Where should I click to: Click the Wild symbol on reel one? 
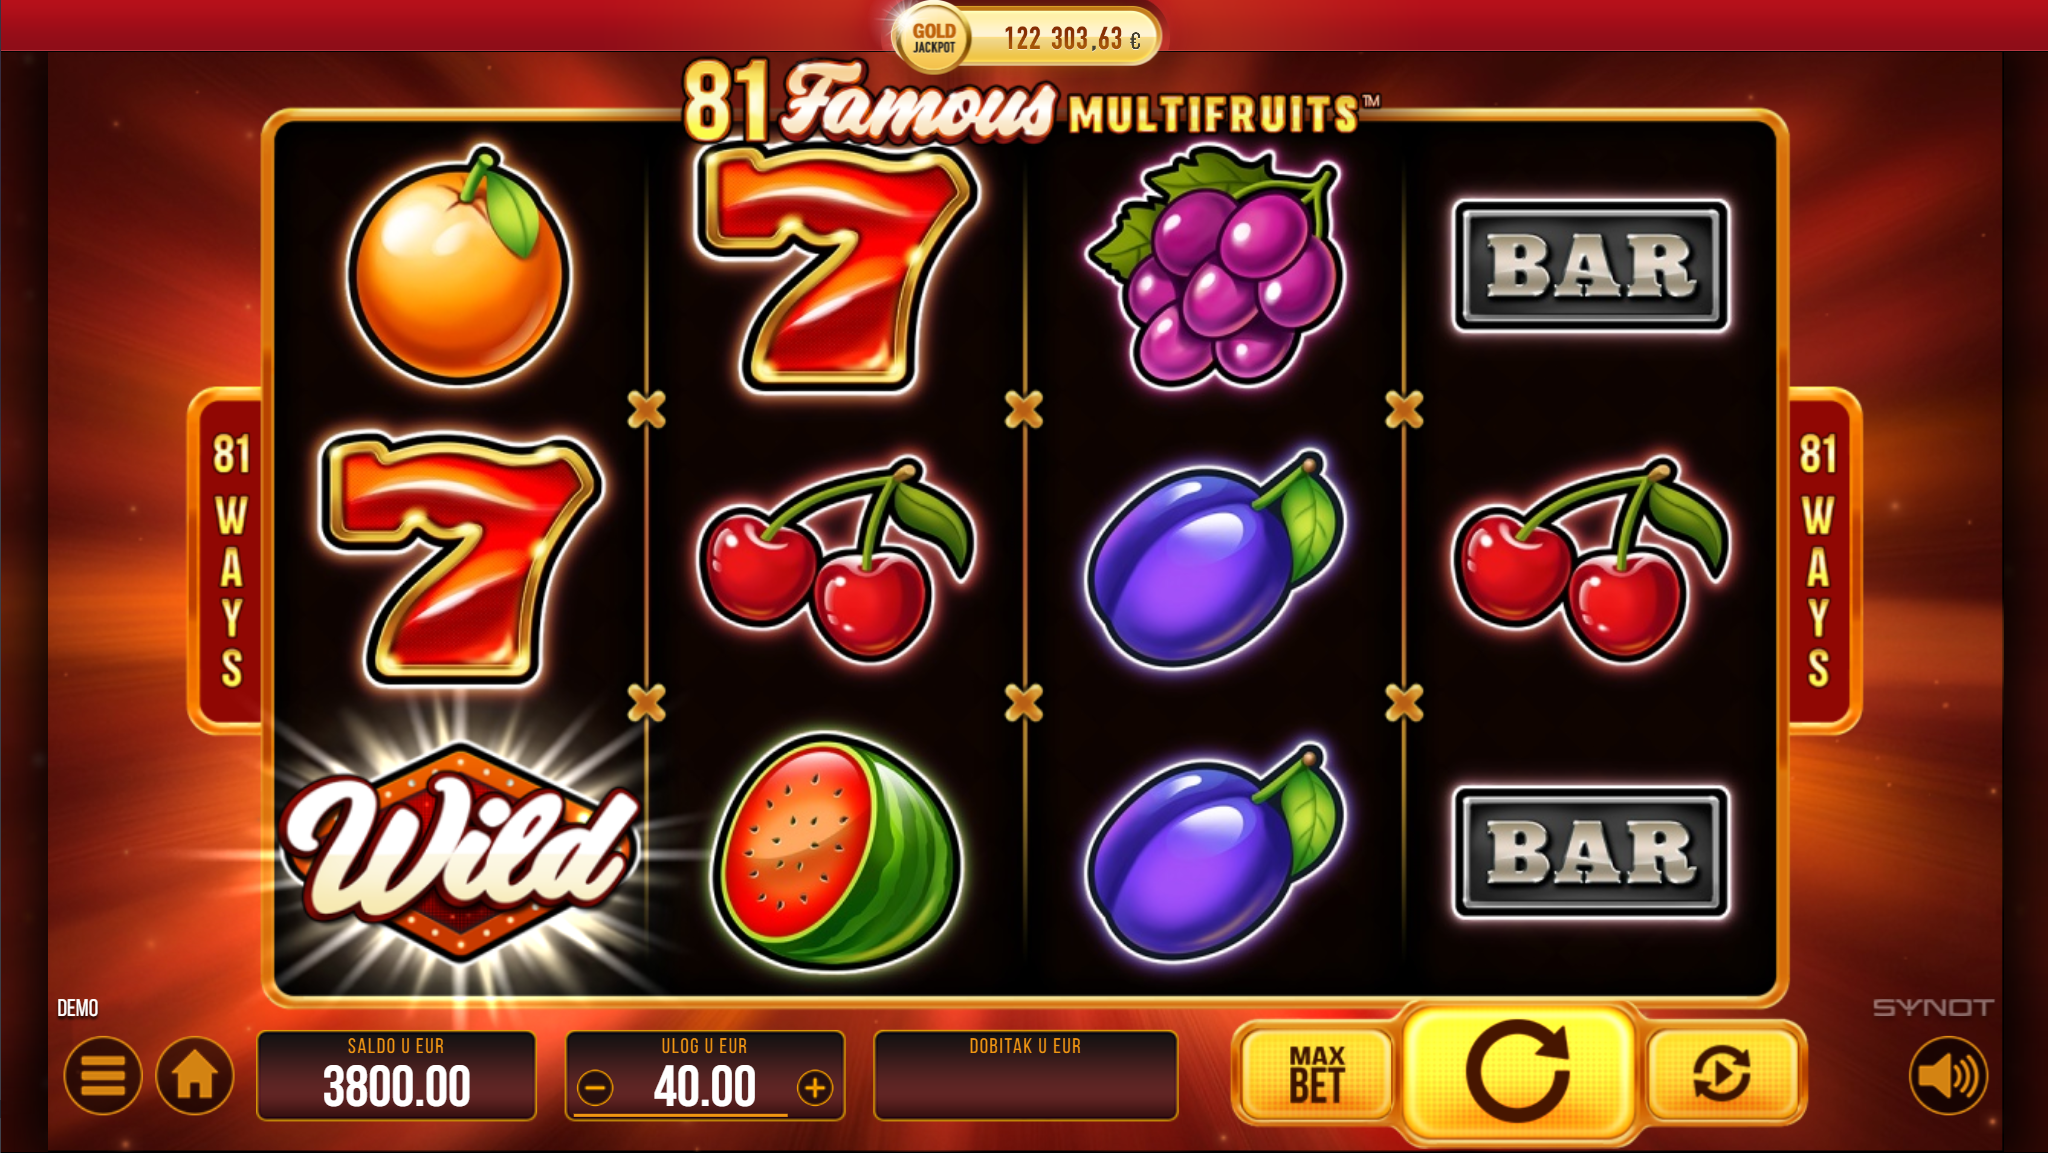[x=460, y=850]
